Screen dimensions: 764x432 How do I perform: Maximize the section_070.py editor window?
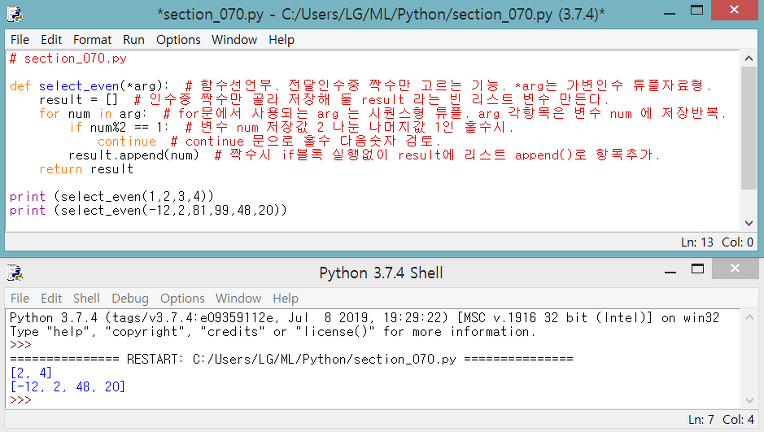point(697,11)
